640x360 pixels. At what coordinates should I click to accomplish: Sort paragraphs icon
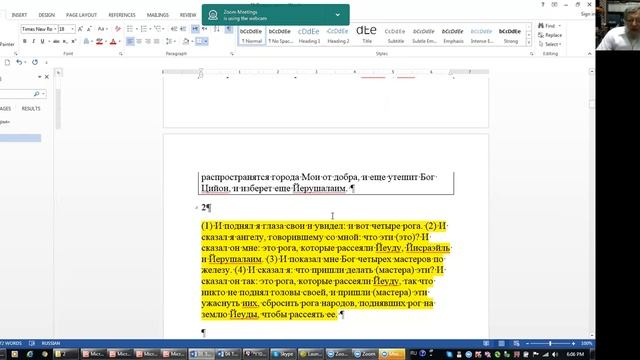pyautogui.click(x=217, y=29)
